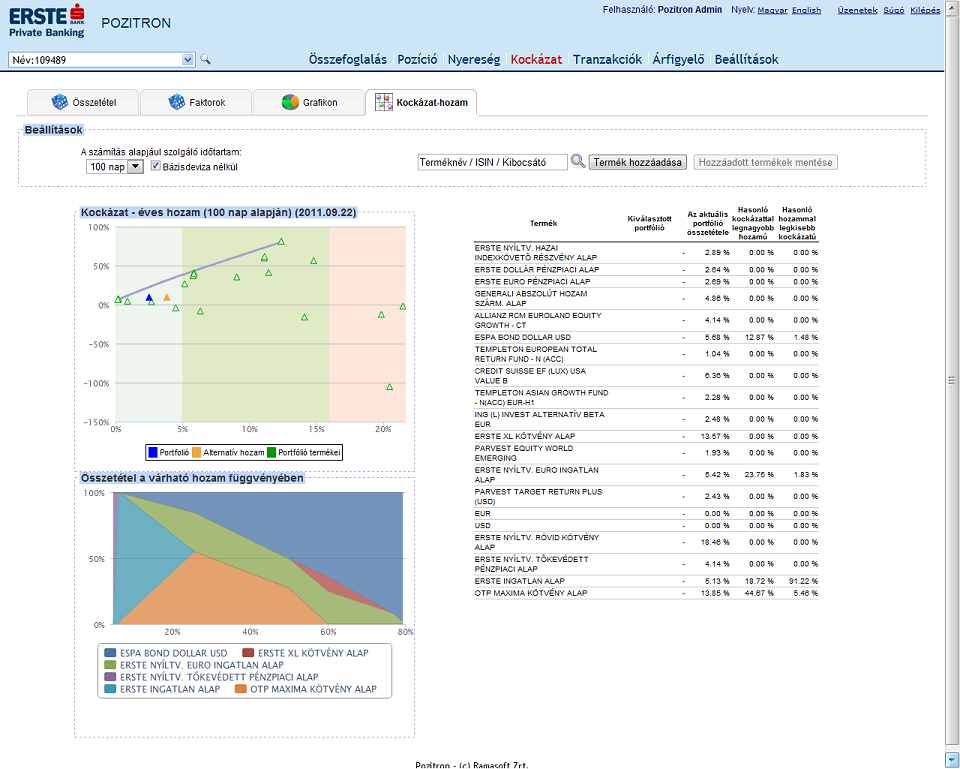
Task: Click the orange Alternatív hozam legend swatch
Action: point(197,452)
